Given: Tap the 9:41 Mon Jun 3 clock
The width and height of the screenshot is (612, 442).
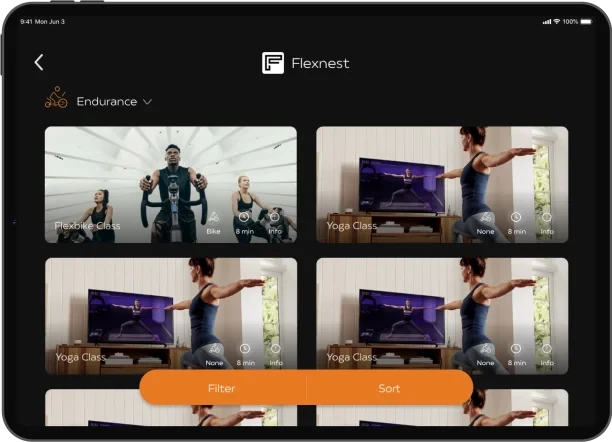Looking at the screenshot, I should coord(43,21).
